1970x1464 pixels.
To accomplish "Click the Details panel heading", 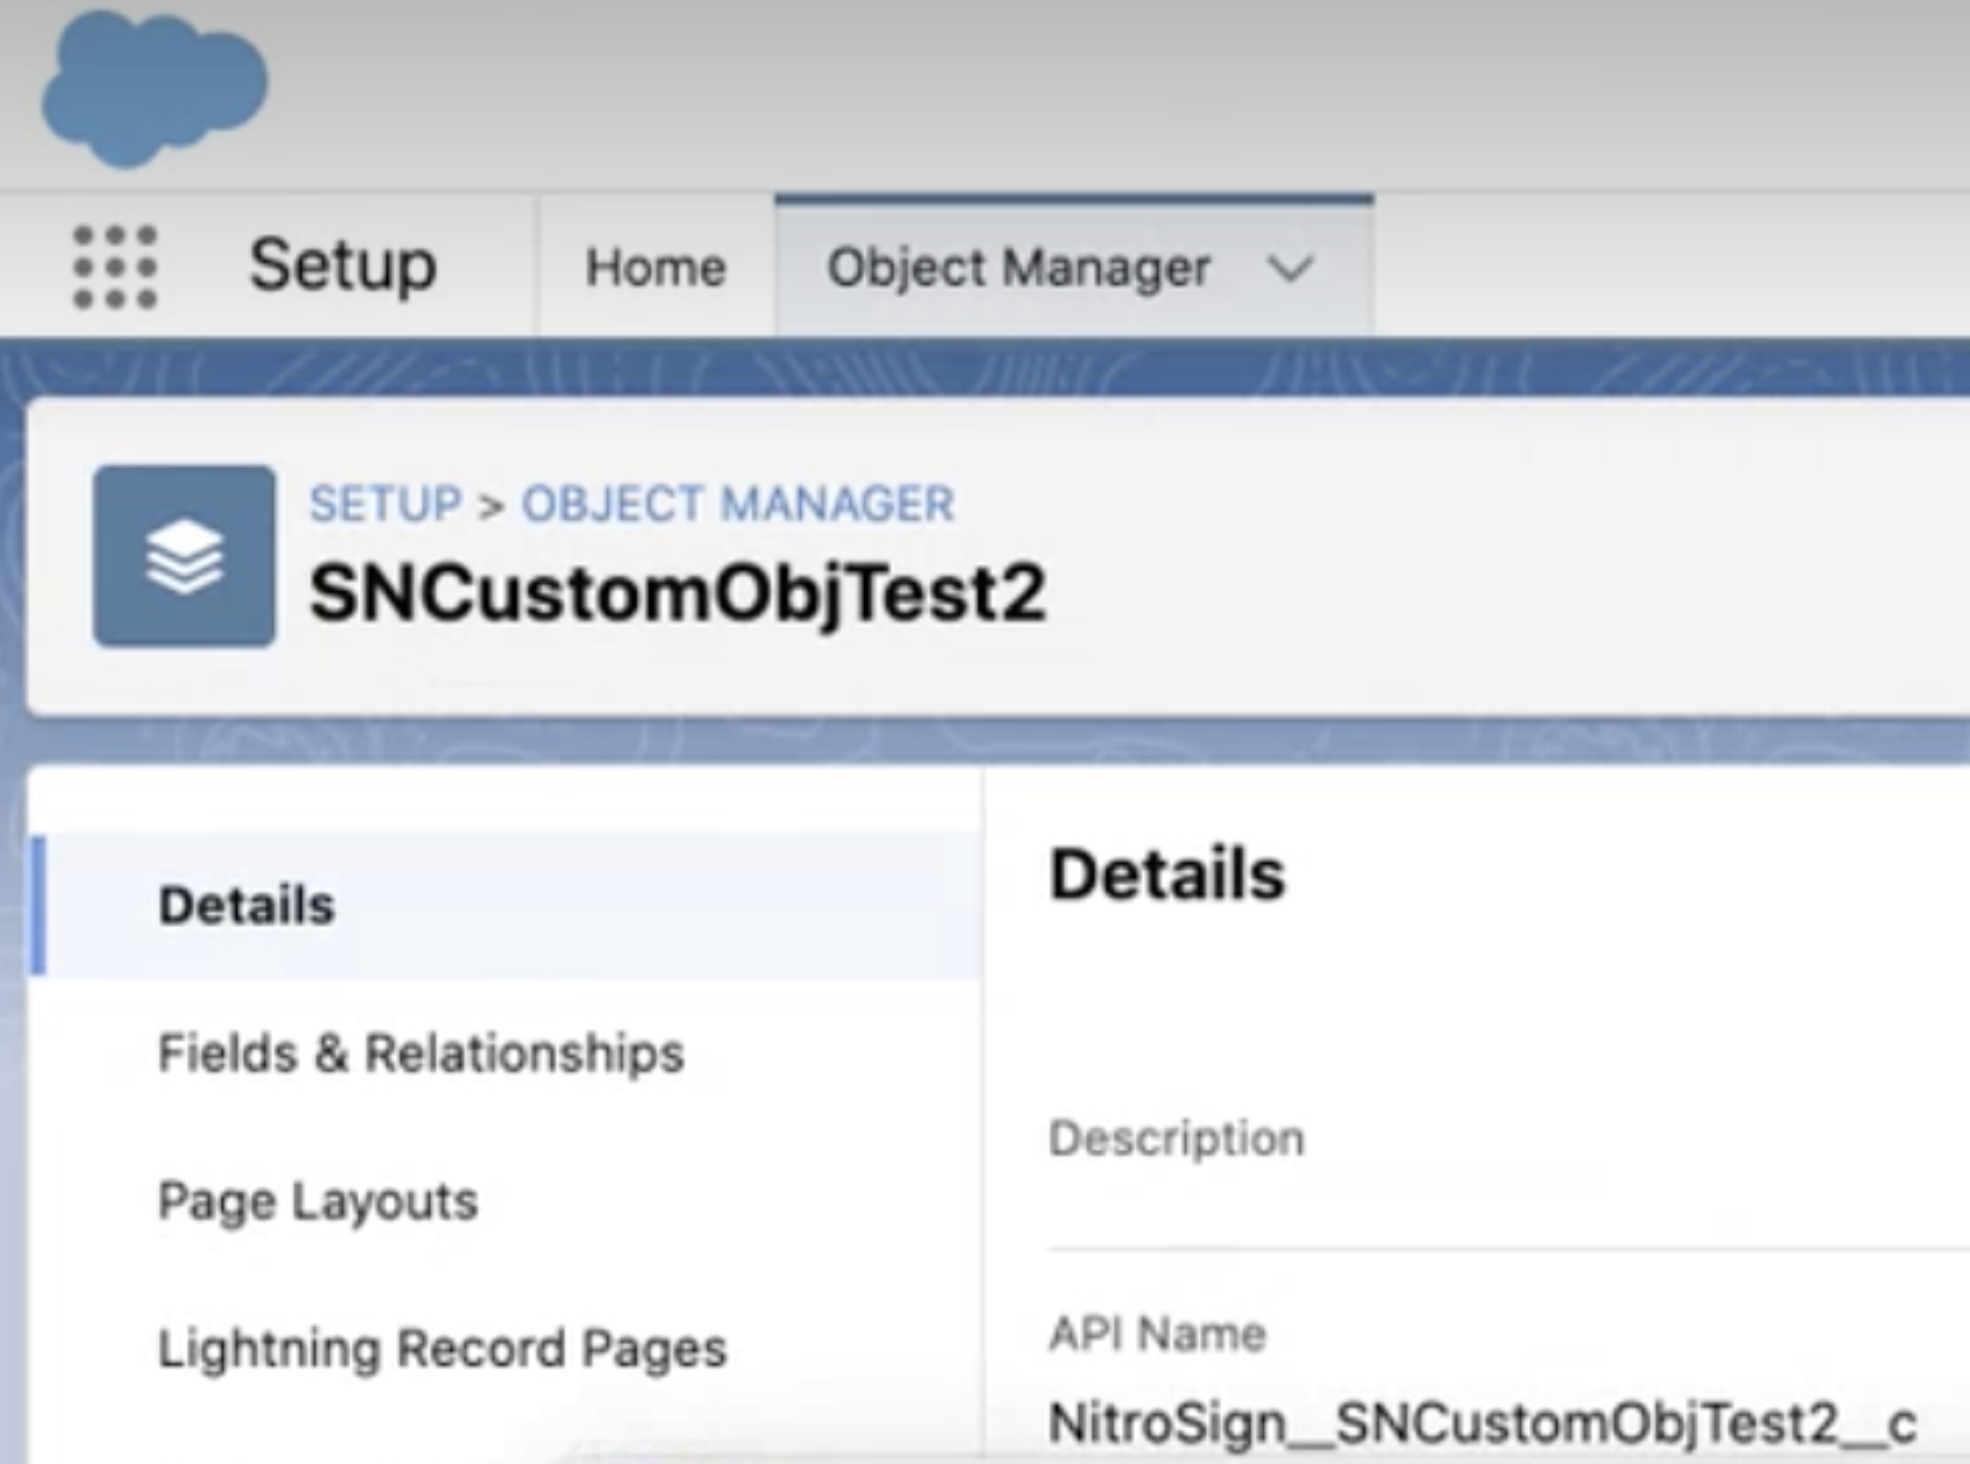I will tap(1166, 875).
